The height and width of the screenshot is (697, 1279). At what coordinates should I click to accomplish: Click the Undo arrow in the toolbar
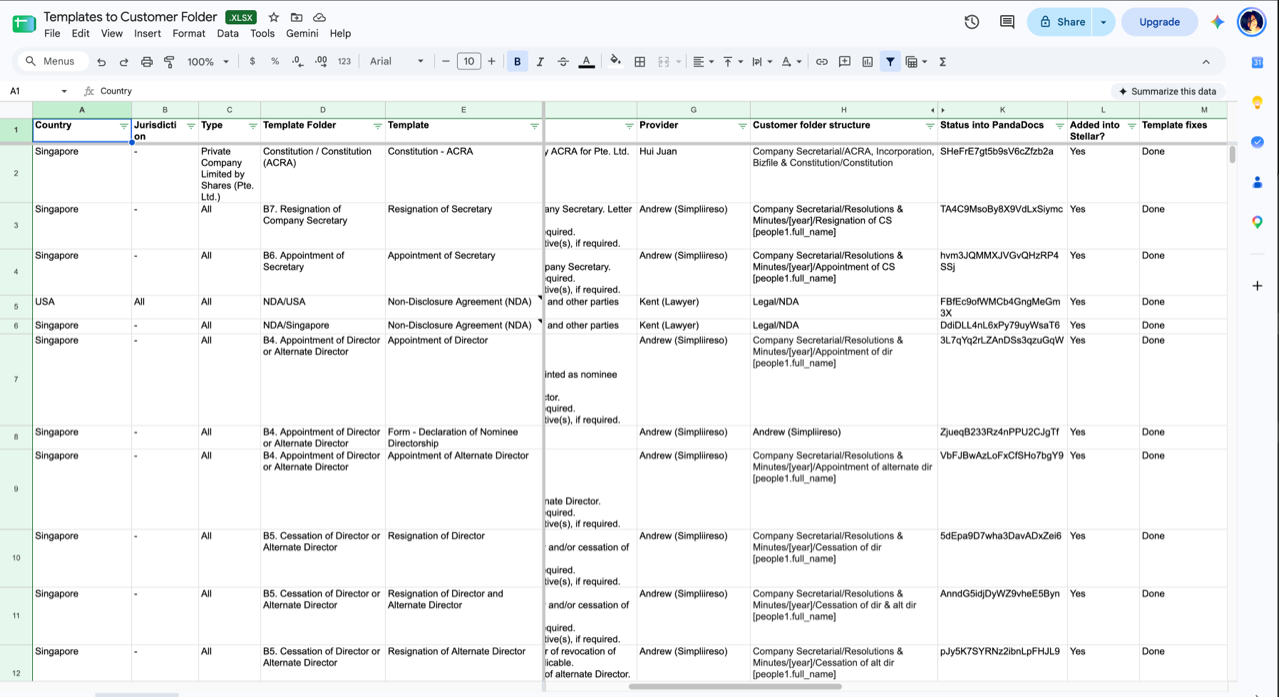coord(101,62)
